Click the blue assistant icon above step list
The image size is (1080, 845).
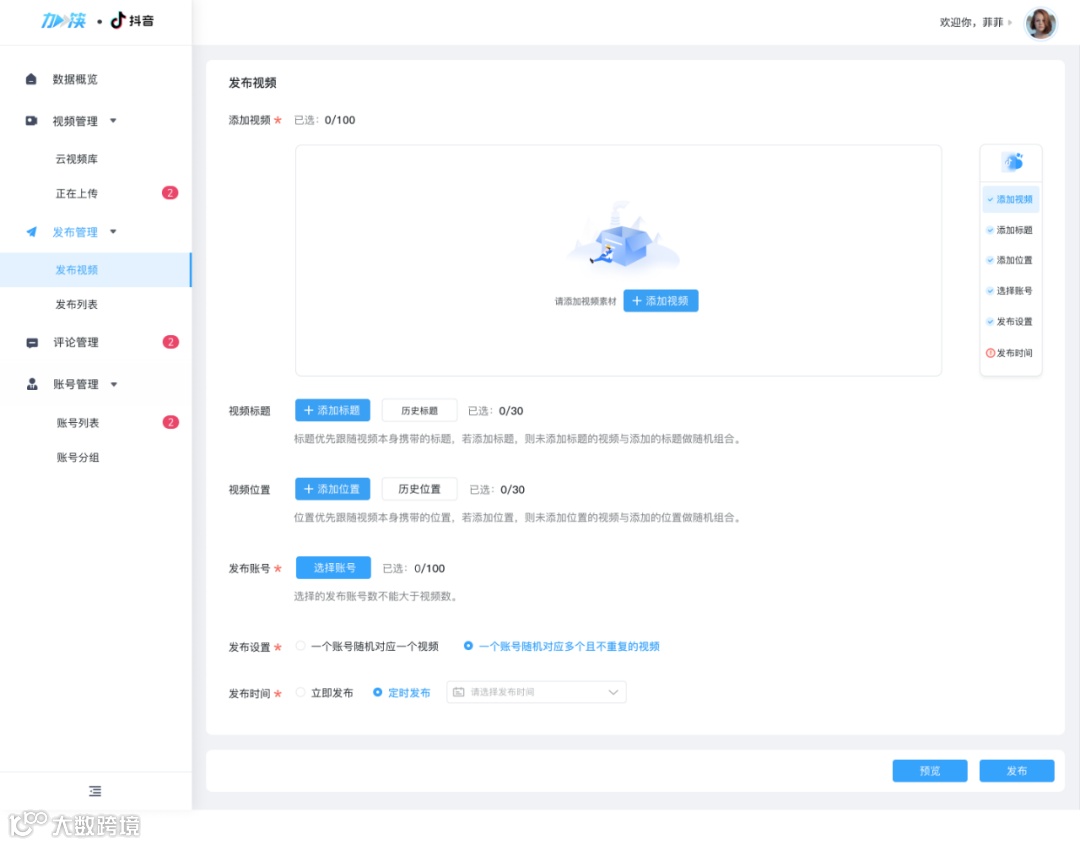[1012, 162]
